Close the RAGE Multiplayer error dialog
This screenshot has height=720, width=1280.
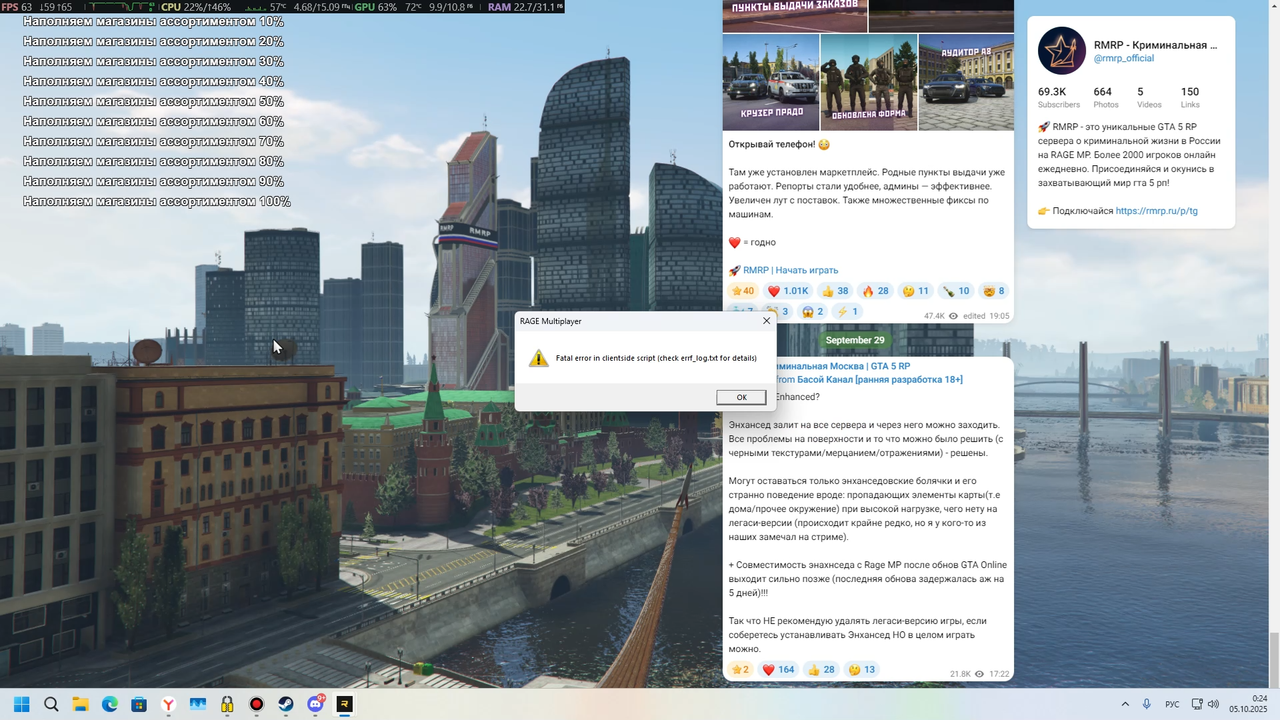(767, 321)
